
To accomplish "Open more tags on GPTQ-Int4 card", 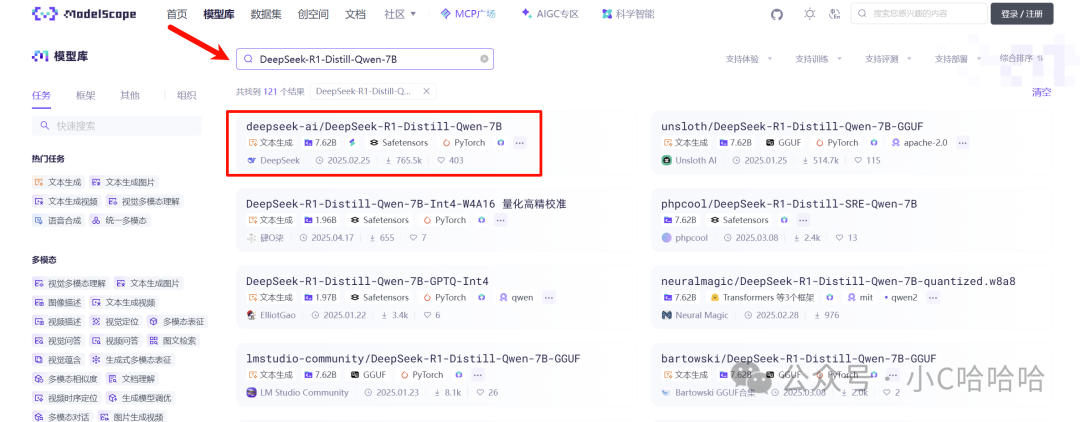I will [548, 297].
